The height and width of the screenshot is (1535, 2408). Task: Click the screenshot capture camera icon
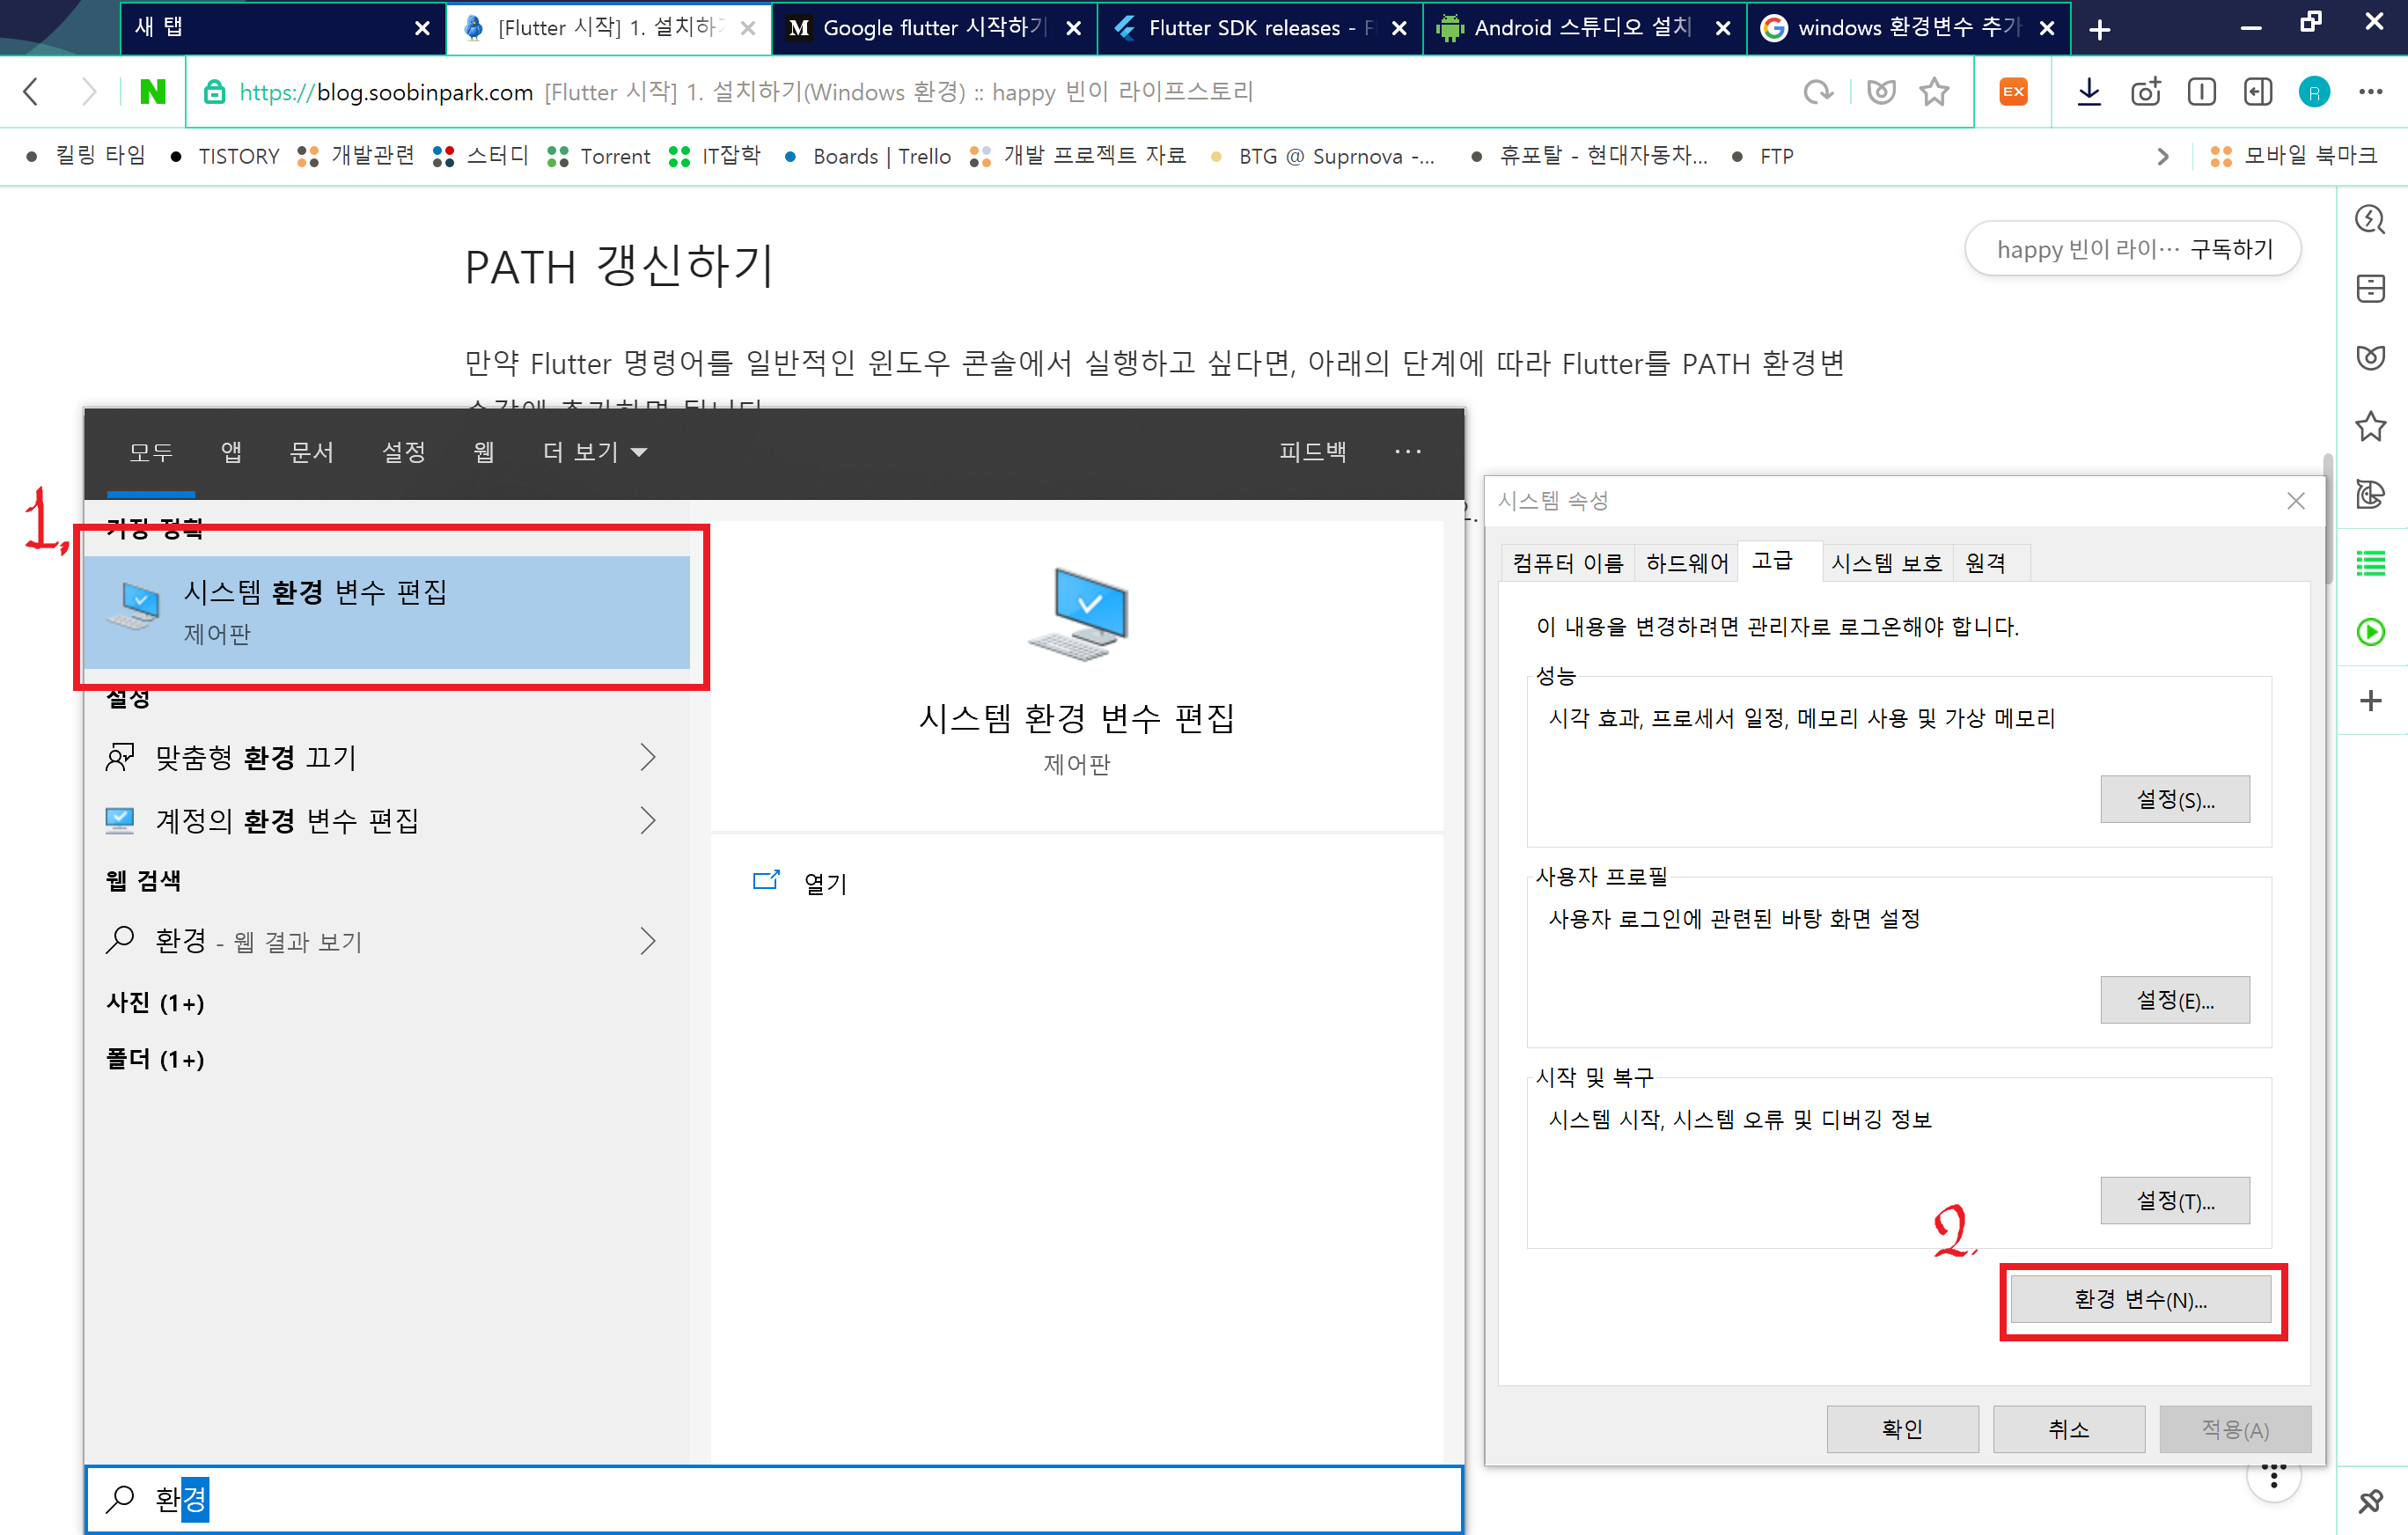pyautogui.click(x=2145, y=92)
